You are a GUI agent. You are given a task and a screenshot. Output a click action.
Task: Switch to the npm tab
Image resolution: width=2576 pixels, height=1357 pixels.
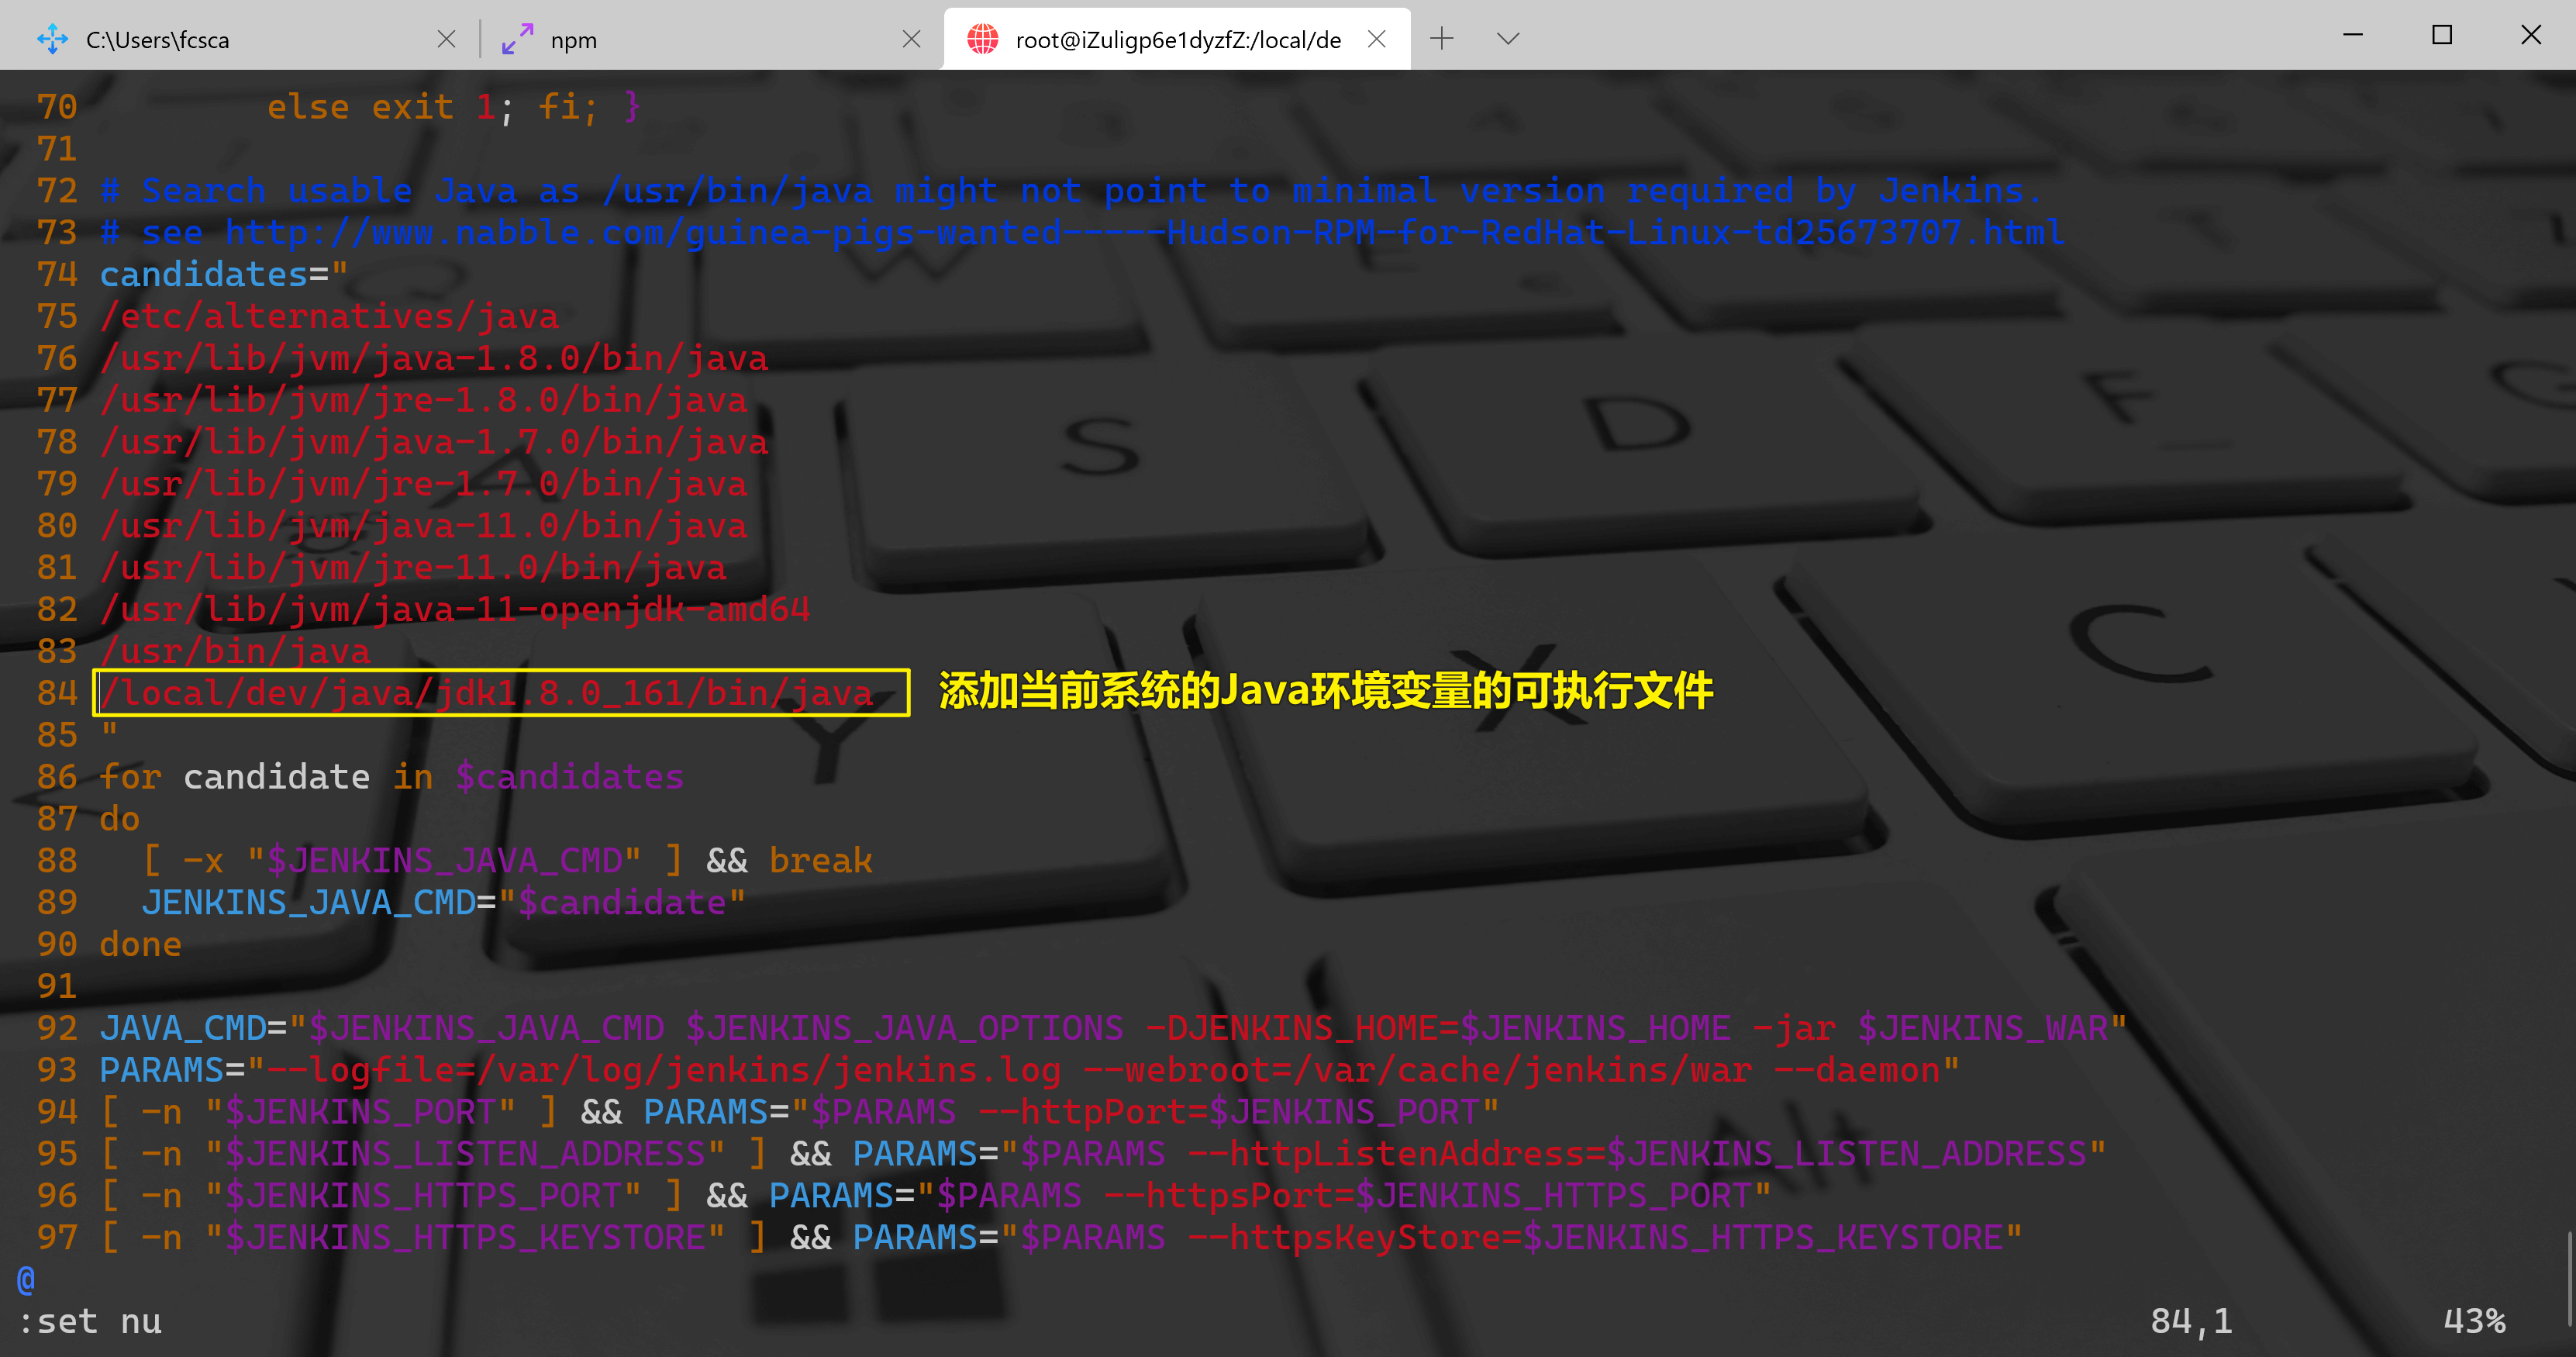[573, 40]
